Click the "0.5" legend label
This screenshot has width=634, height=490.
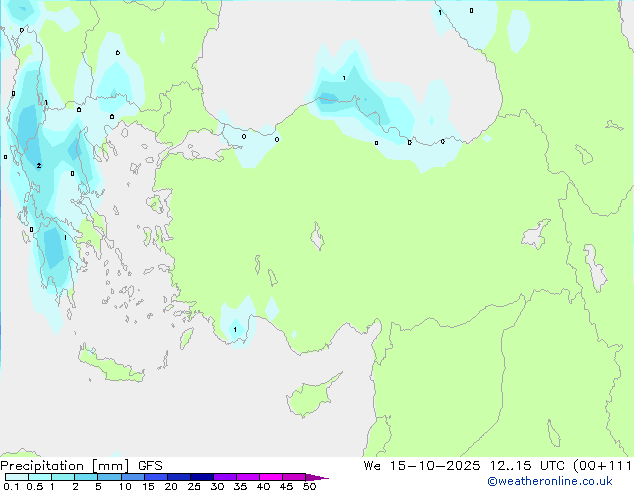point(34,486)
